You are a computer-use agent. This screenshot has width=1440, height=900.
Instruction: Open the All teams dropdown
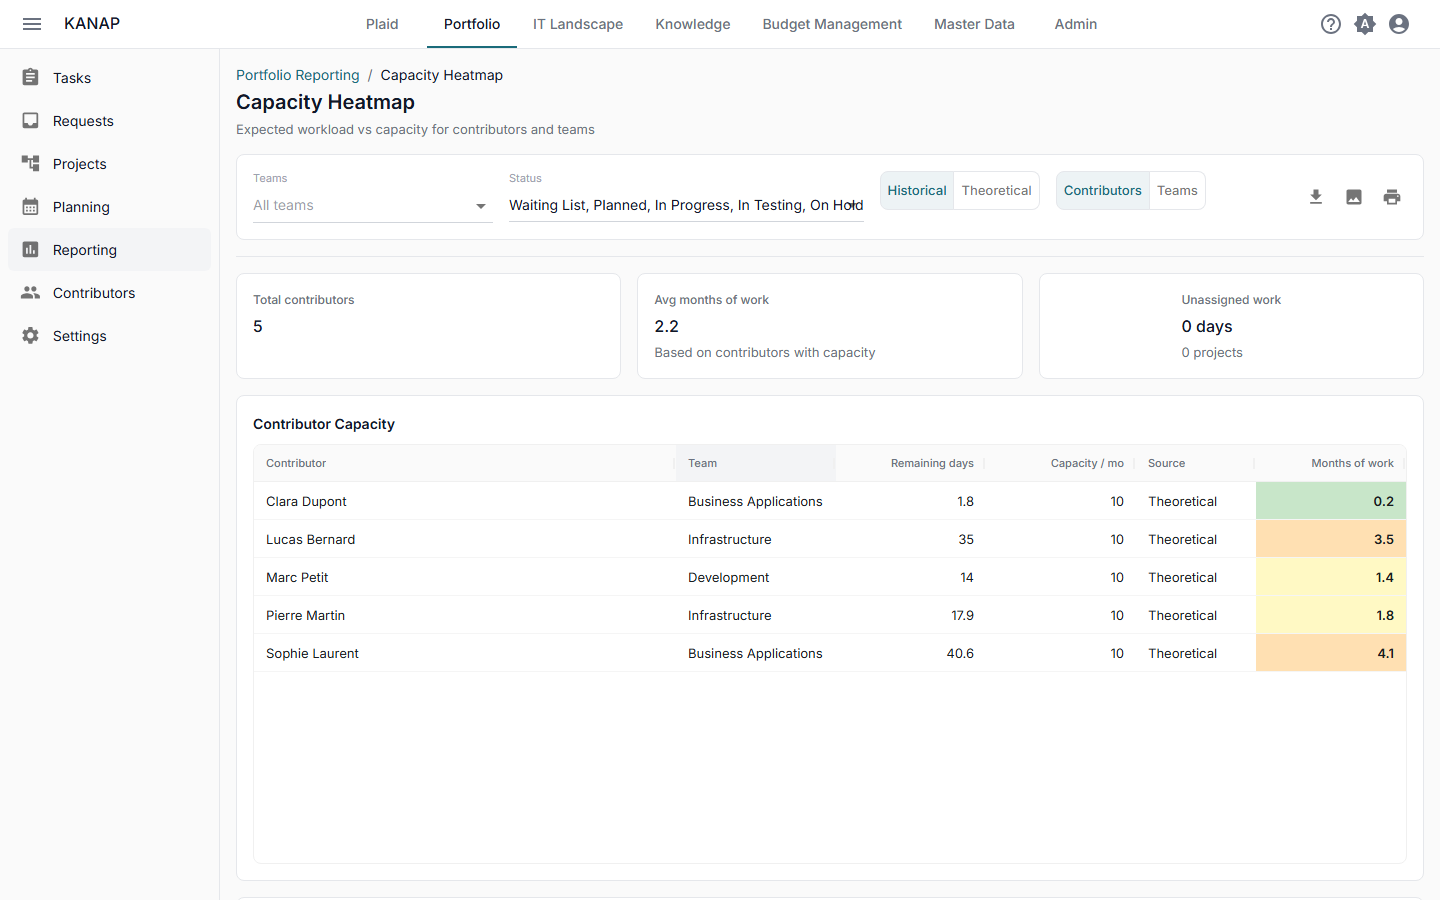[372, 205]
